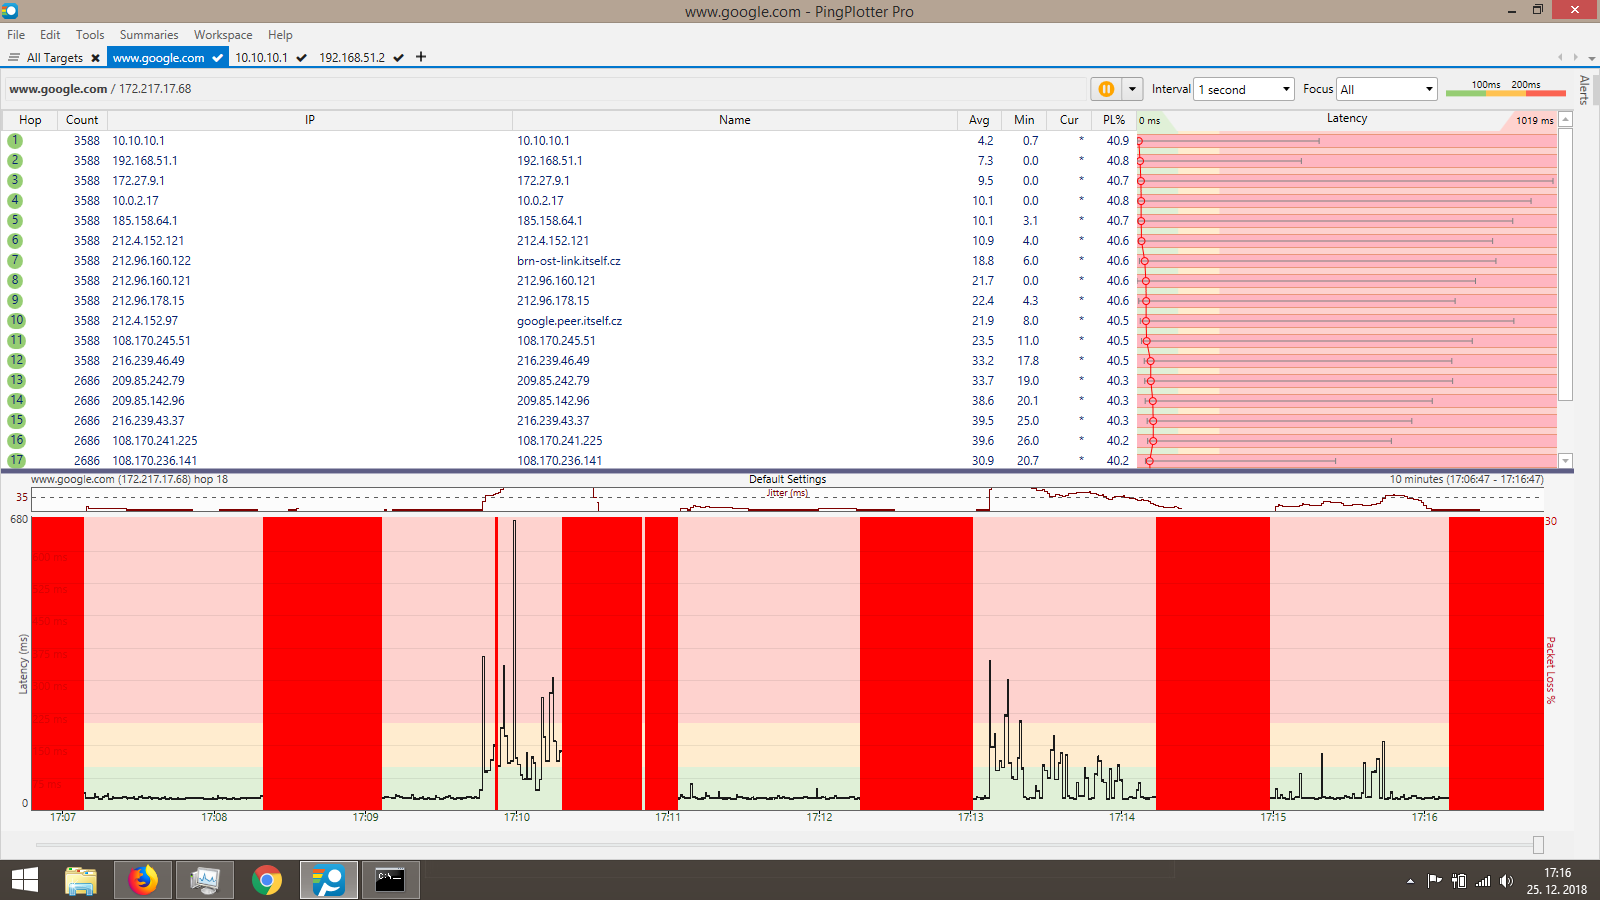
Task: Open the Workspace menu
Action: pos(223,35)
